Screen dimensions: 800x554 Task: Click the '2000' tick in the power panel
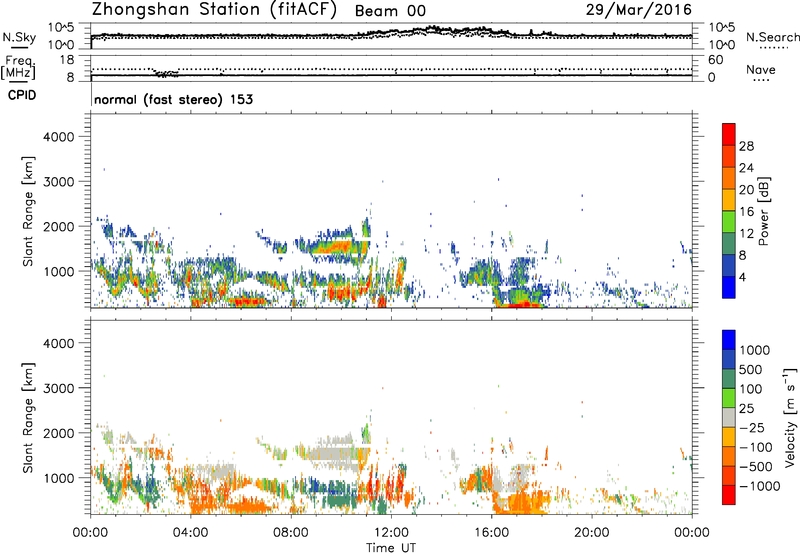(x=59, y=226)
